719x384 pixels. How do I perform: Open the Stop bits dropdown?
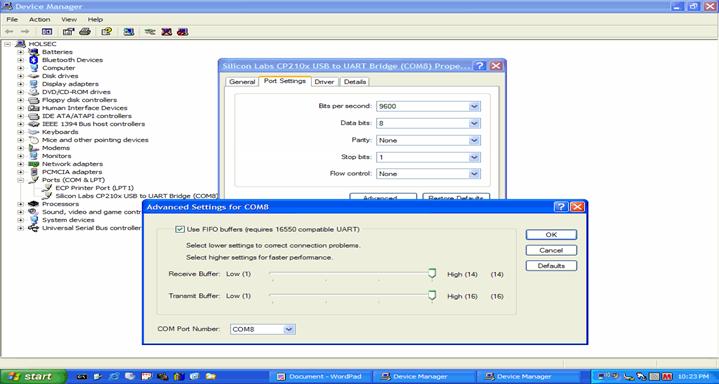[474, 157]
